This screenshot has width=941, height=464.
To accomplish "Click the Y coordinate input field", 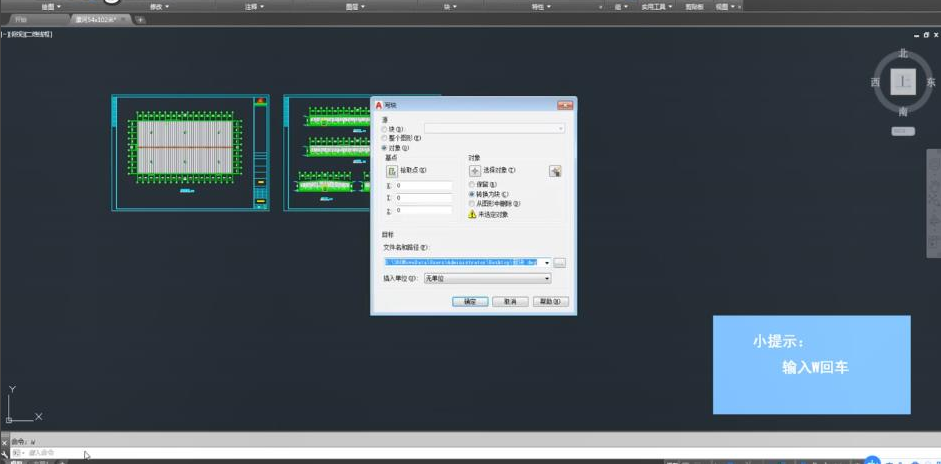I will tap(423, 198).
